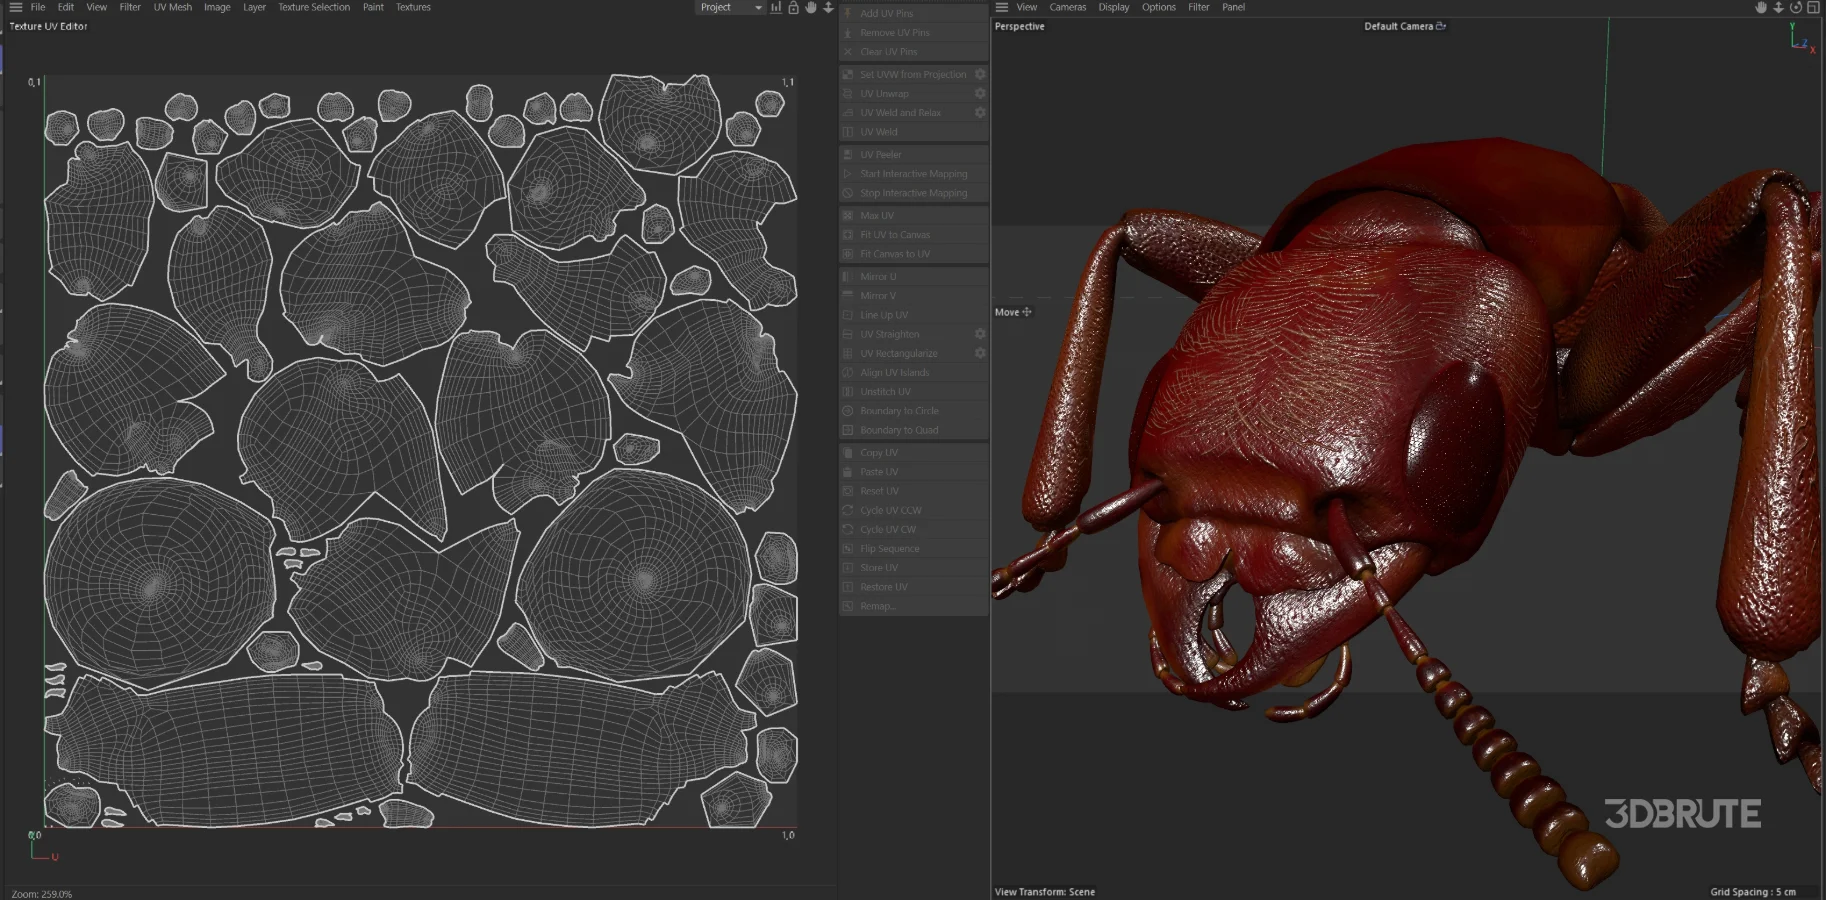Open the Texture Selection menu
The width and height of the screenshot is (1826, 900).
coord(314,7)
